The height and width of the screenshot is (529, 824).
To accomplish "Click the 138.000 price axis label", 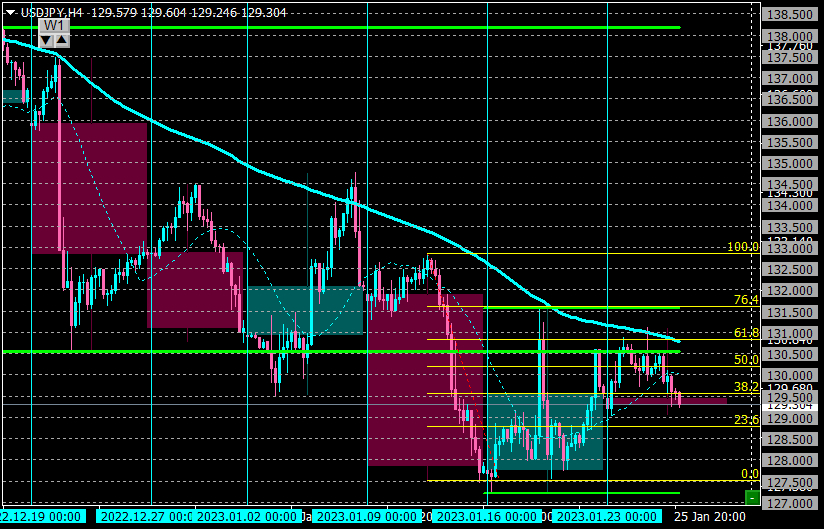I will coord(790,36).
